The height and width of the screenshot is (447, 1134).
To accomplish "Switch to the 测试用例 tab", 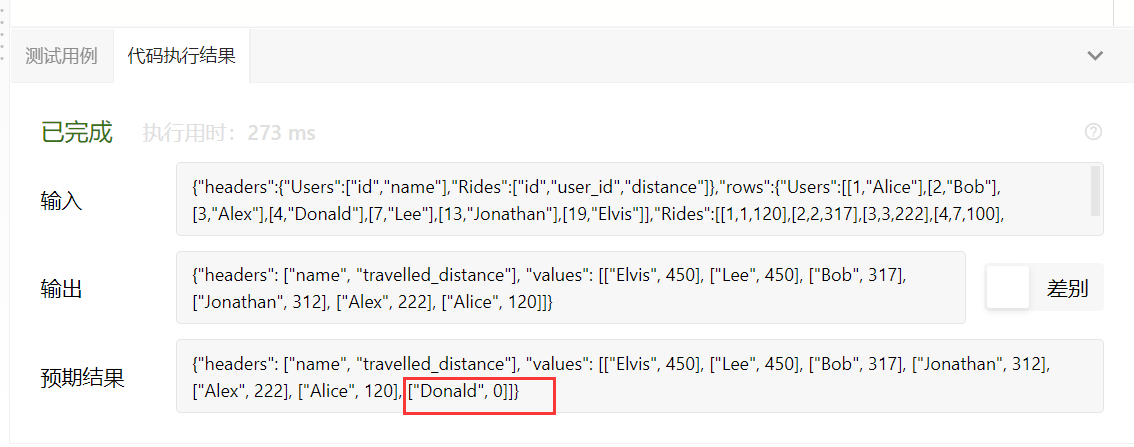I will coord(61,56).
